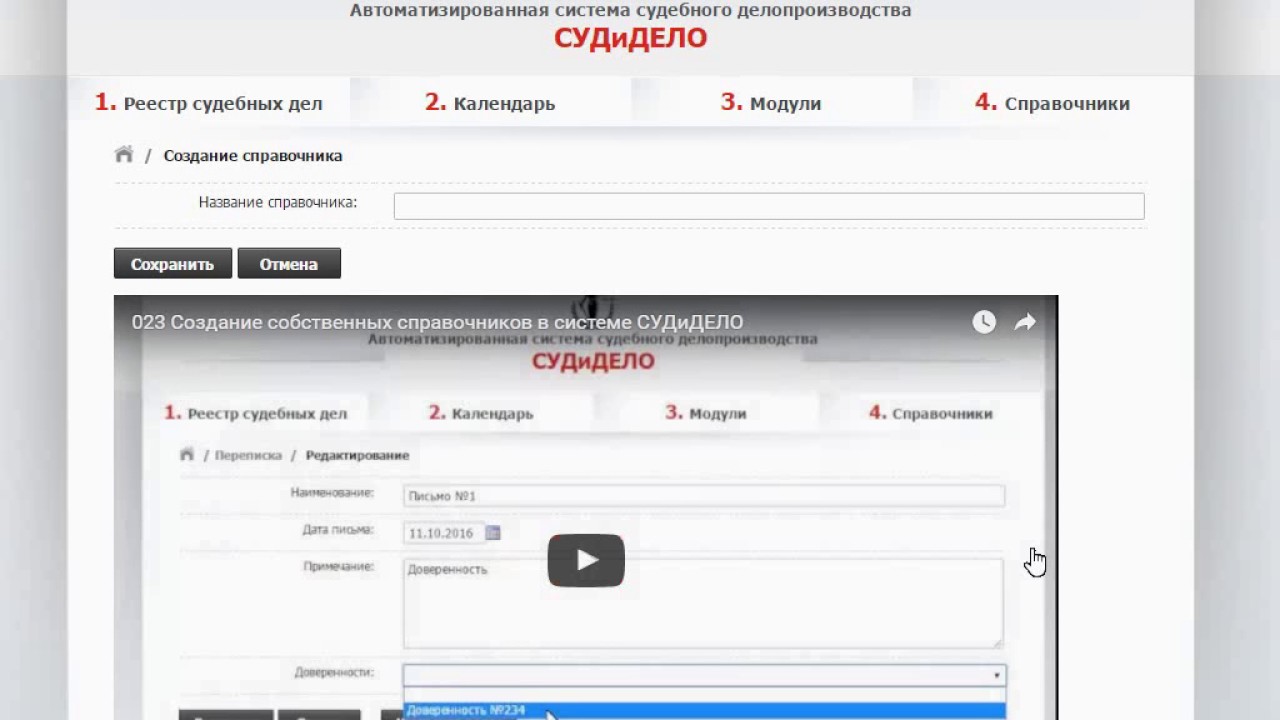This screenshot has height=720, width=1280.
Task: Click the Share arrow icon on the video player
Action: 1024,321
